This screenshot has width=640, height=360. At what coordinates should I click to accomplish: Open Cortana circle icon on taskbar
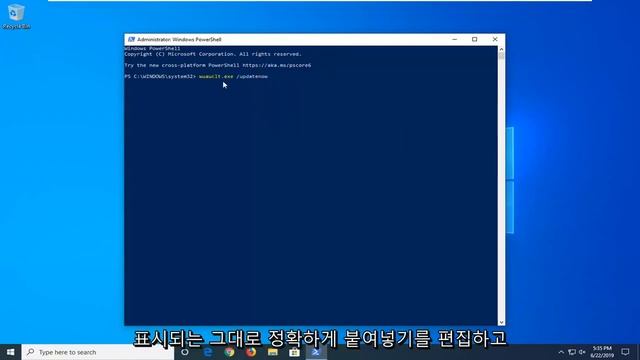tap(185, 352)
